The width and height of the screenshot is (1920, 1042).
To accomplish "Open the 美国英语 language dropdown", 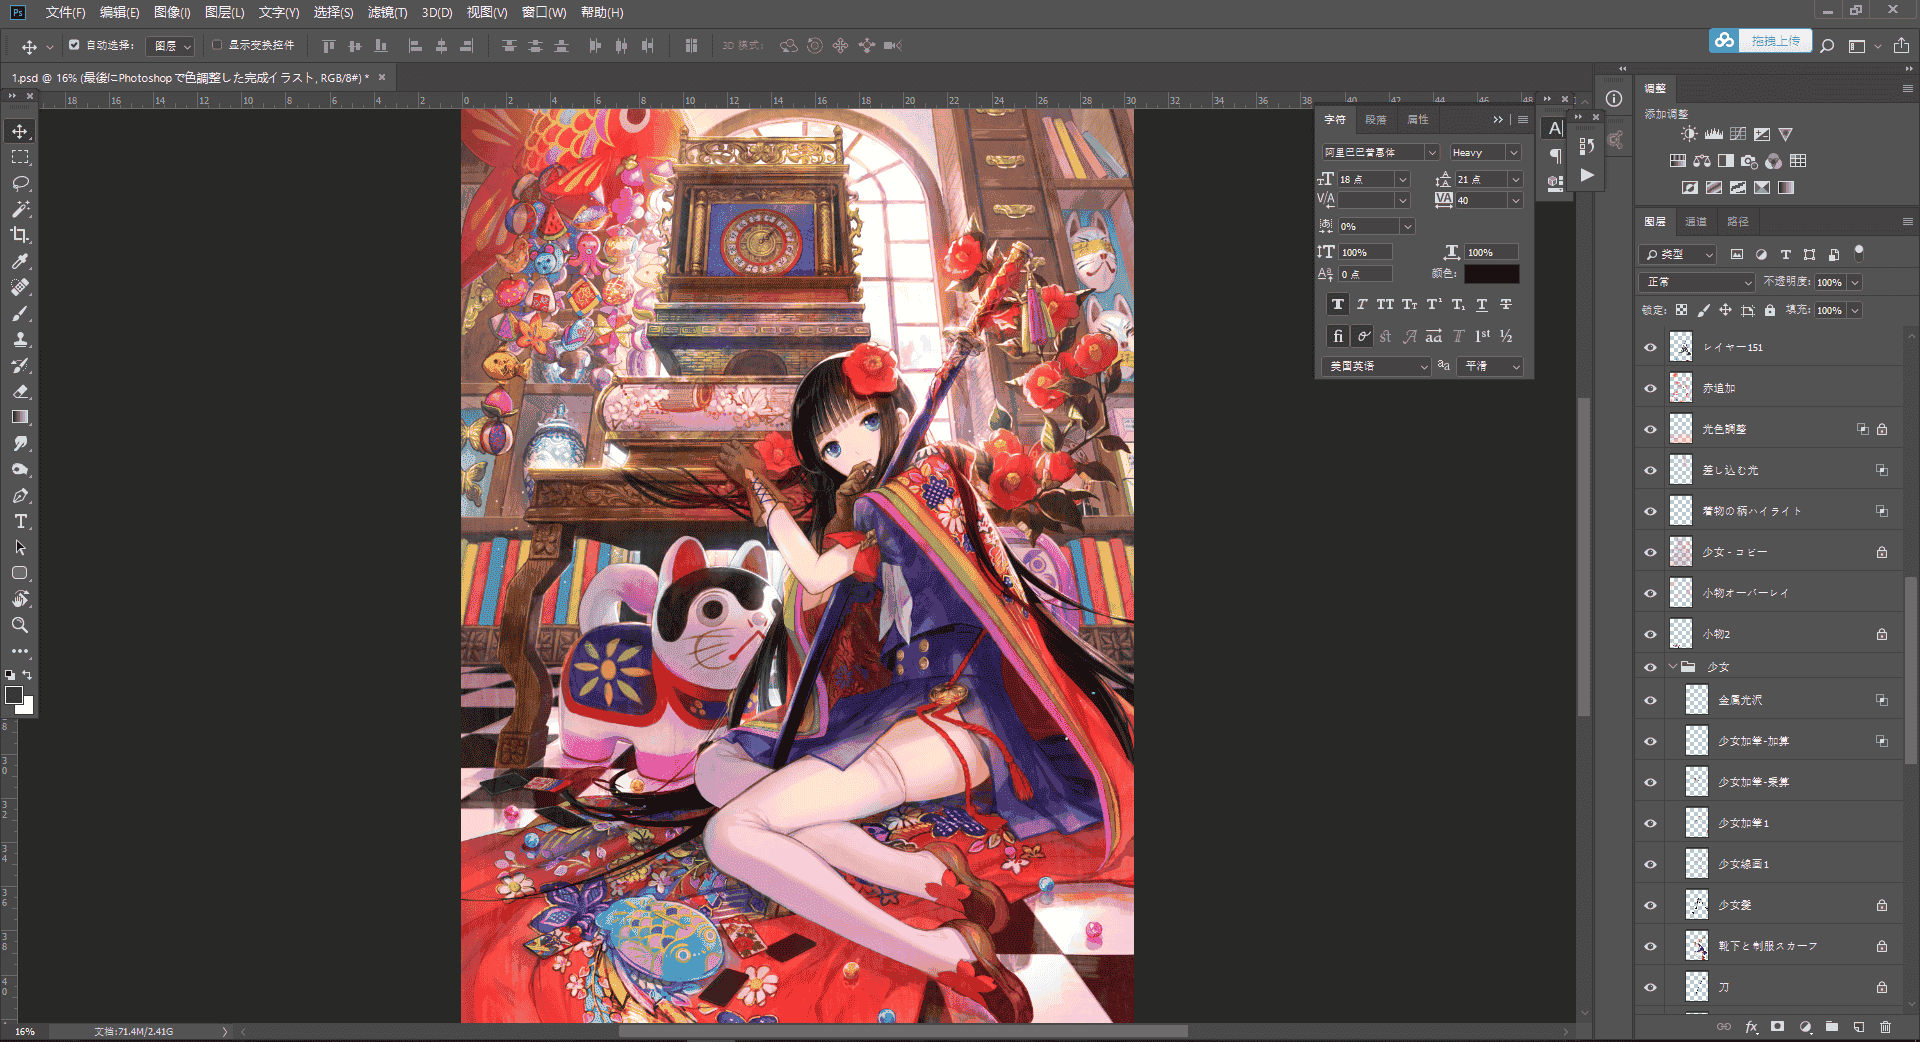I will coord(1377,366).
